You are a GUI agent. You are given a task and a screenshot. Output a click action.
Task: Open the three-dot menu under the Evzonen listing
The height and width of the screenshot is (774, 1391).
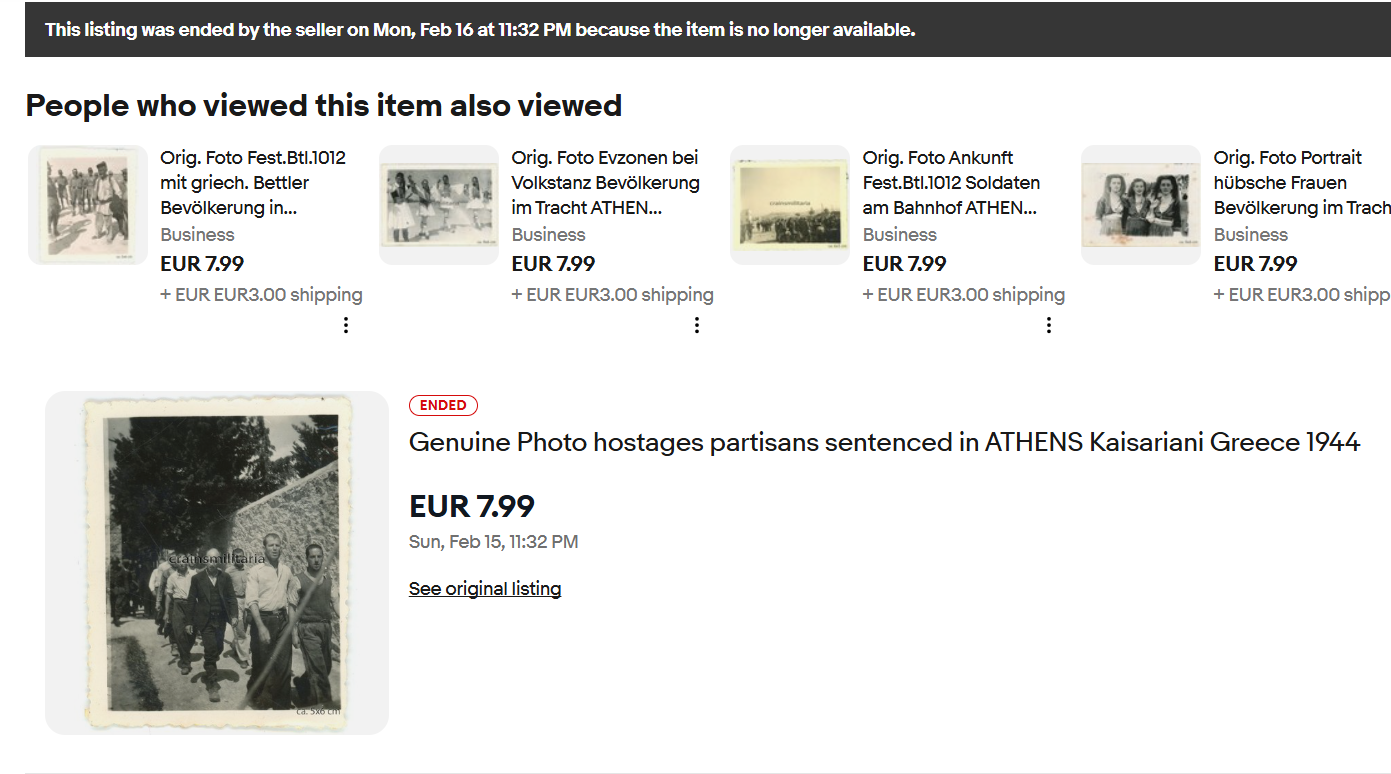[697, 325]
